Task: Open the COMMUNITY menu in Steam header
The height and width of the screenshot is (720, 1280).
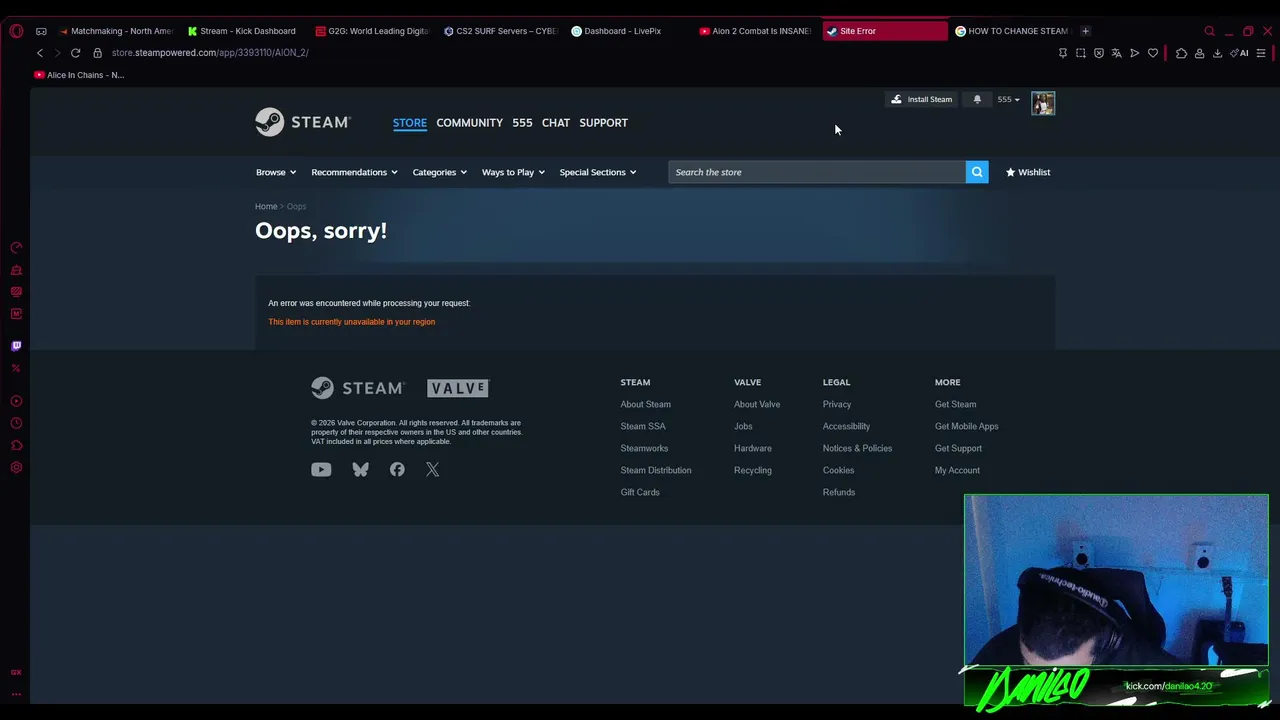Action: tap(469, 123)
